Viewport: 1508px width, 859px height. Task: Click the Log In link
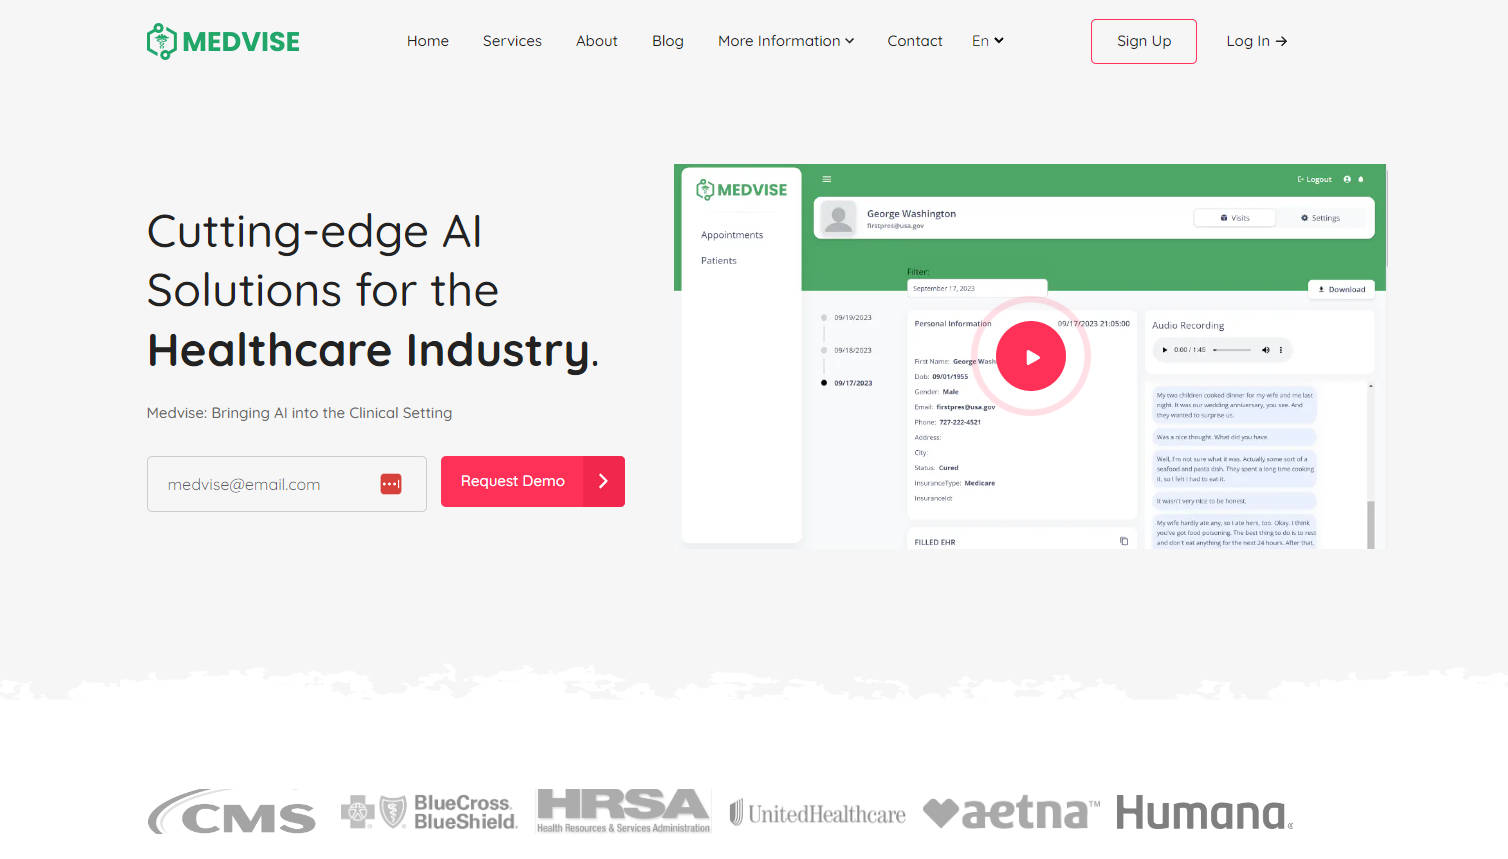pyautogui.click(x=1256, y=41)
